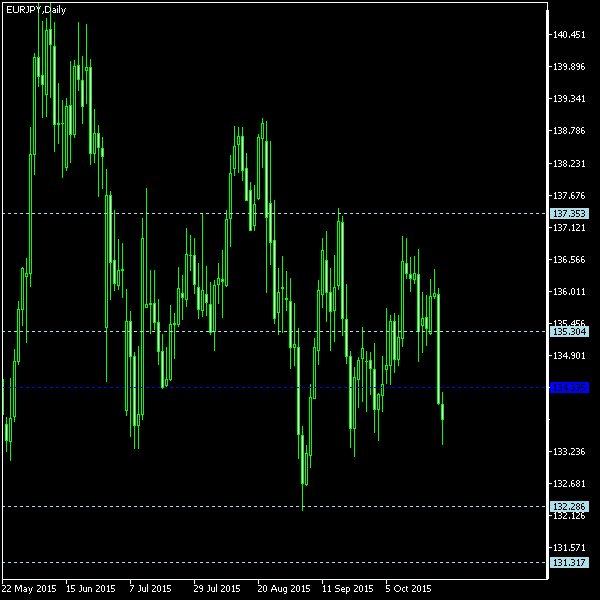Click the EURJPY,Daily chart title
Screen dimensions: 600x600
pyautogui.click(x=36, y=10)
